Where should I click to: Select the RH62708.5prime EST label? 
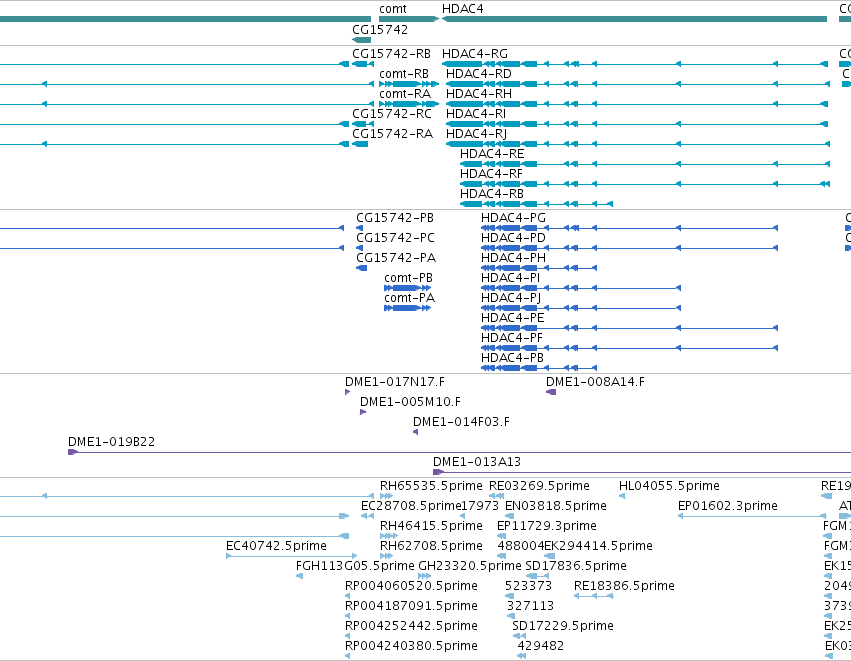tap(431, 547)
